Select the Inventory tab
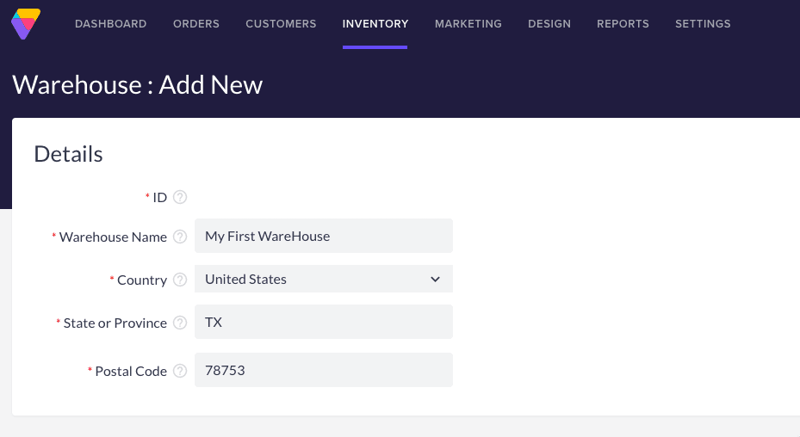The height and width of the screenshot is (437, 800). (x=375, y=24)
